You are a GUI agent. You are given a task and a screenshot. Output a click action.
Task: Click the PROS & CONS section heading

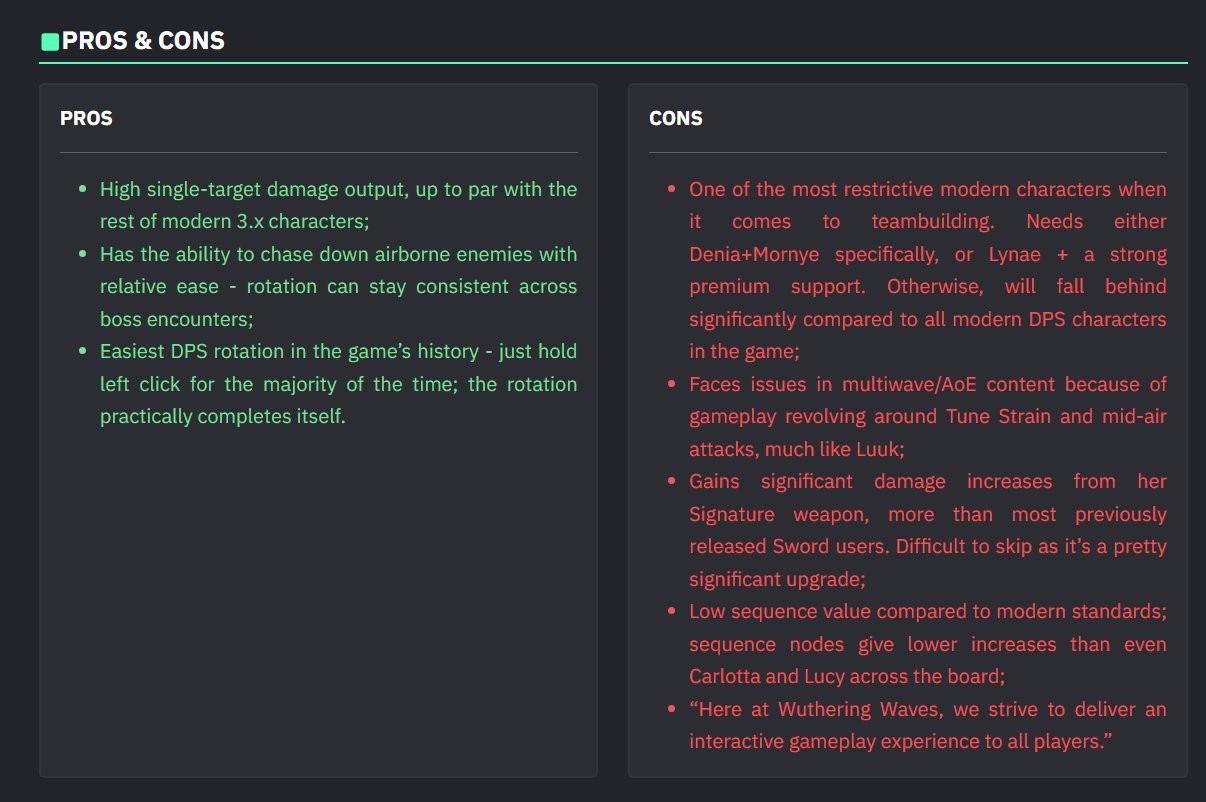pos(143,41)
